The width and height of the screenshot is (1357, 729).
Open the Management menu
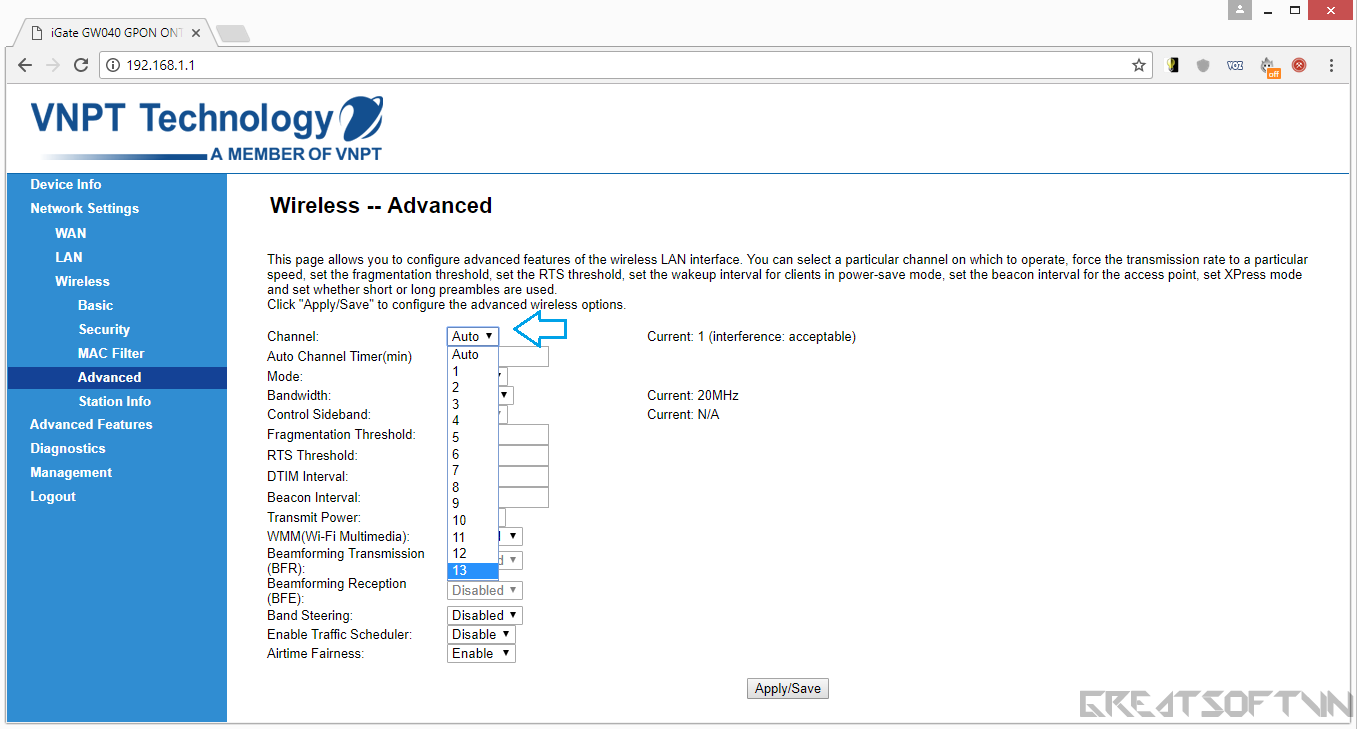point(71,472)
